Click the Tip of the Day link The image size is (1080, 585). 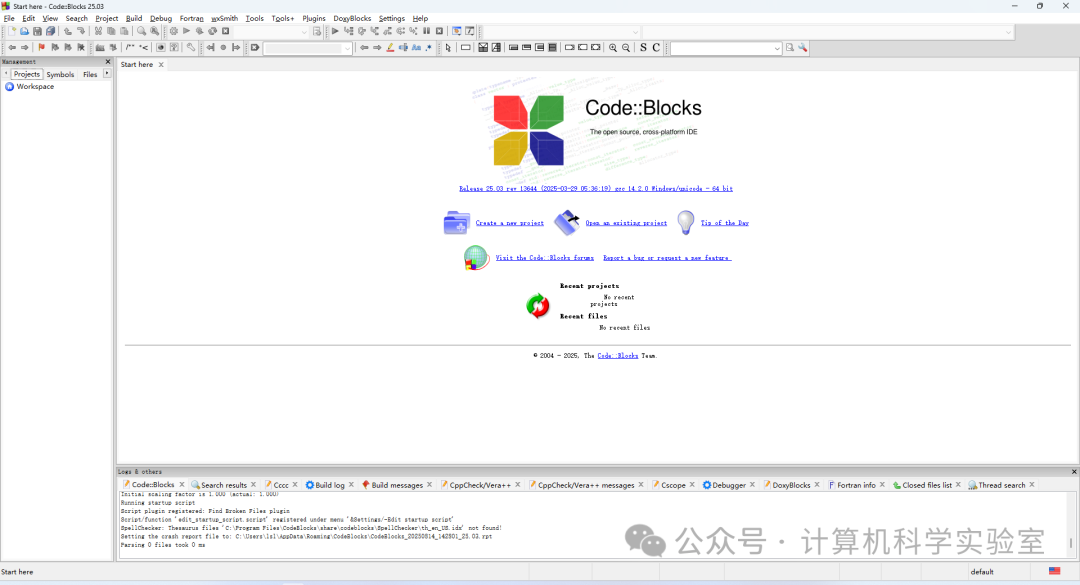click(725, 223)
